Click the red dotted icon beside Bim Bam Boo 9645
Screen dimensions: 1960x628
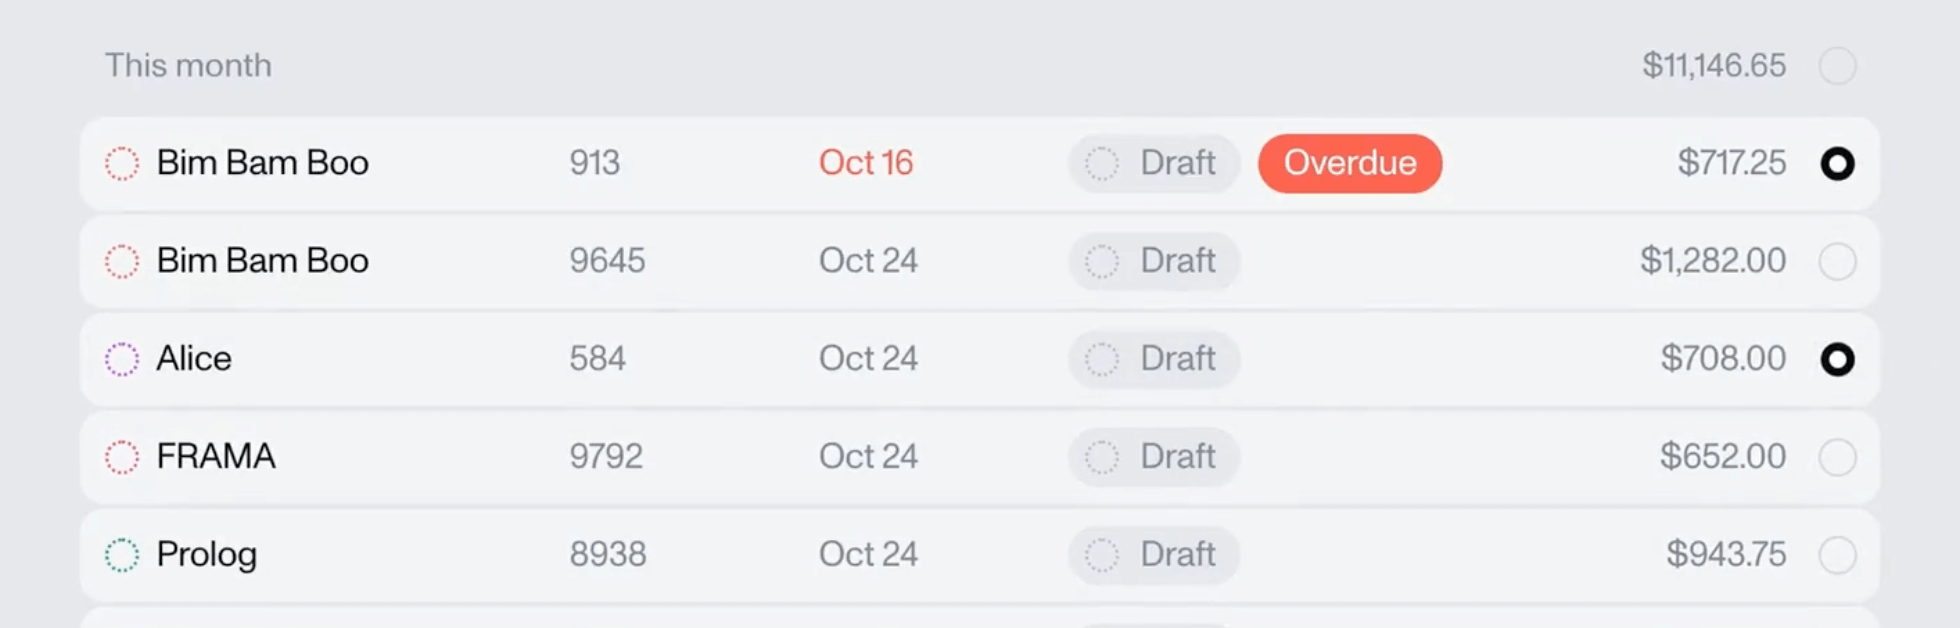[x=122, y=261]
